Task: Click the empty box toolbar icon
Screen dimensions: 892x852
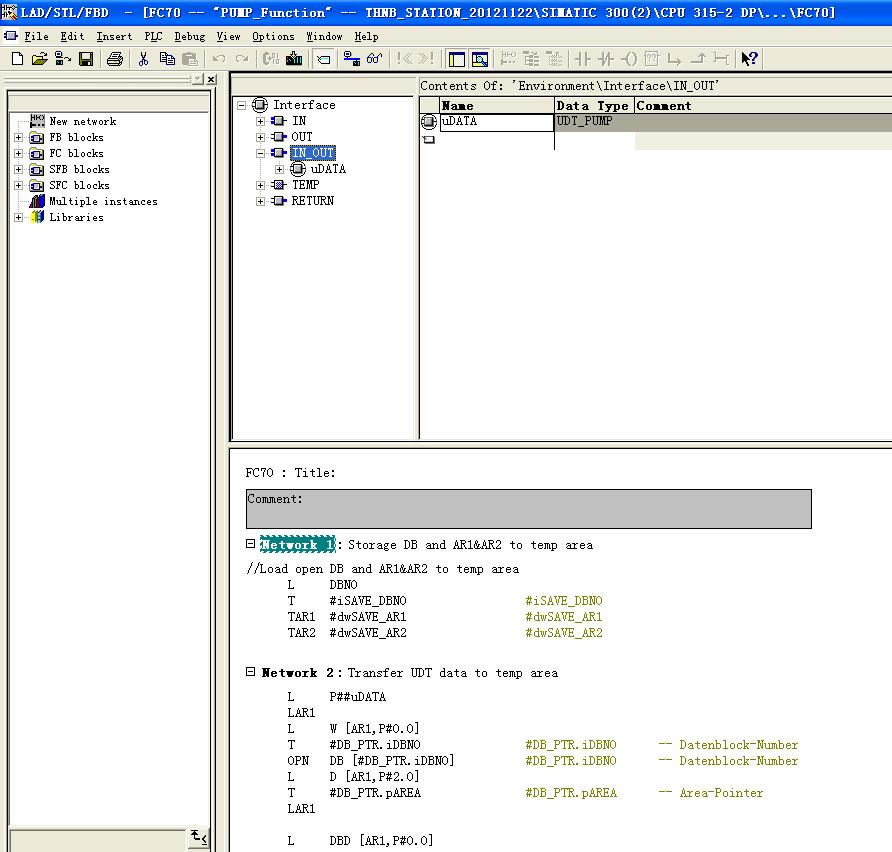Action: coord(652,59)
